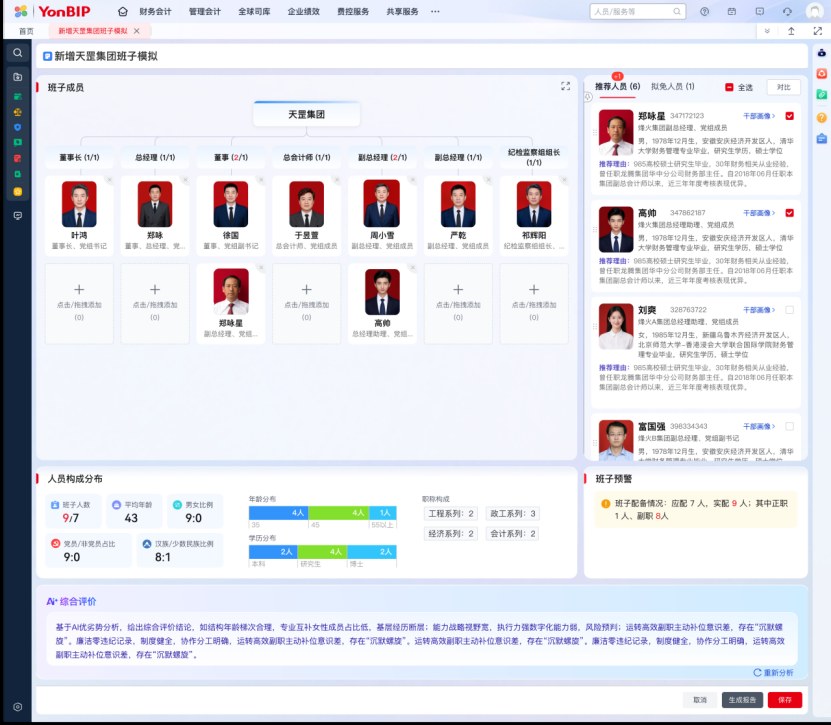Viewport: 831px width, 725px height.
Task: Click the 对比 button
Action: (783, 87)
